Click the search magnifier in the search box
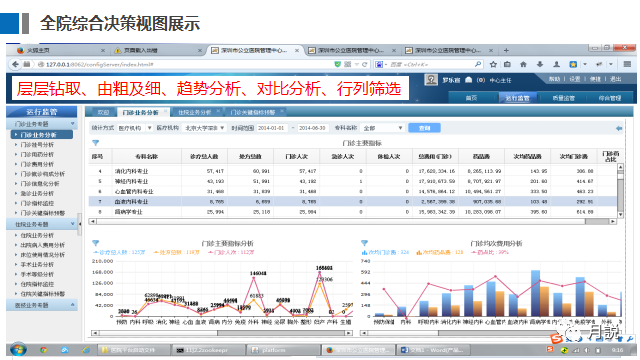Viewport: 640px width, 360px height. click(478, 64)
